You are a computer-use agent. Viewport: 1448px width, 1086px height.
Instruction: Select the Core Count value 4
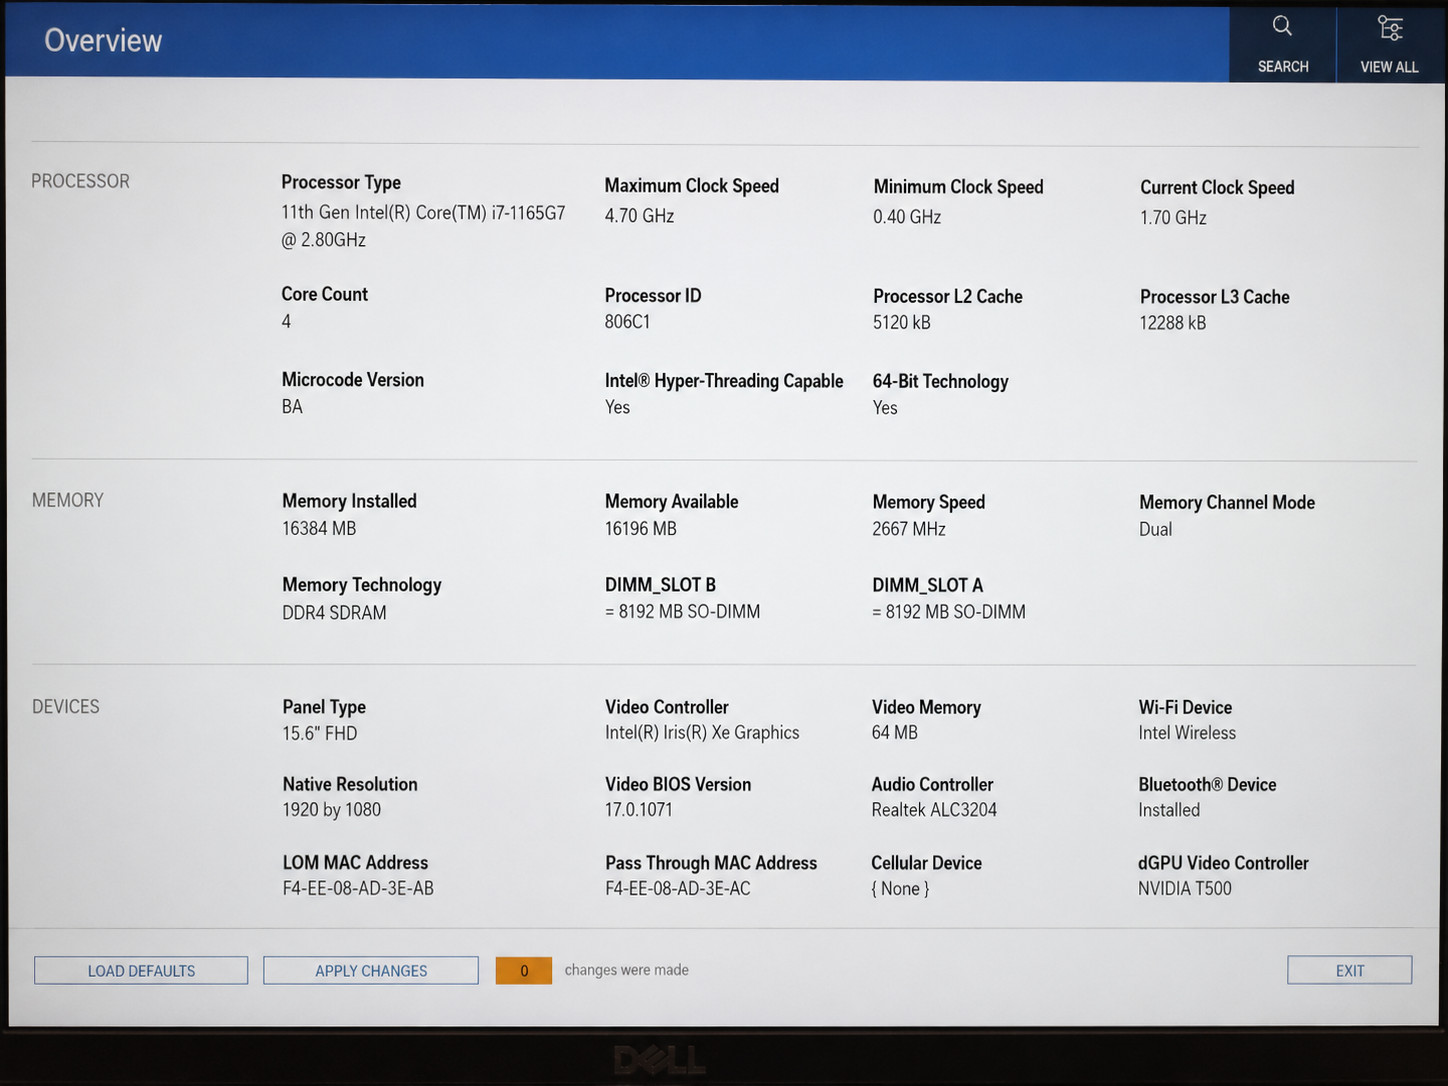pos(286,321)
